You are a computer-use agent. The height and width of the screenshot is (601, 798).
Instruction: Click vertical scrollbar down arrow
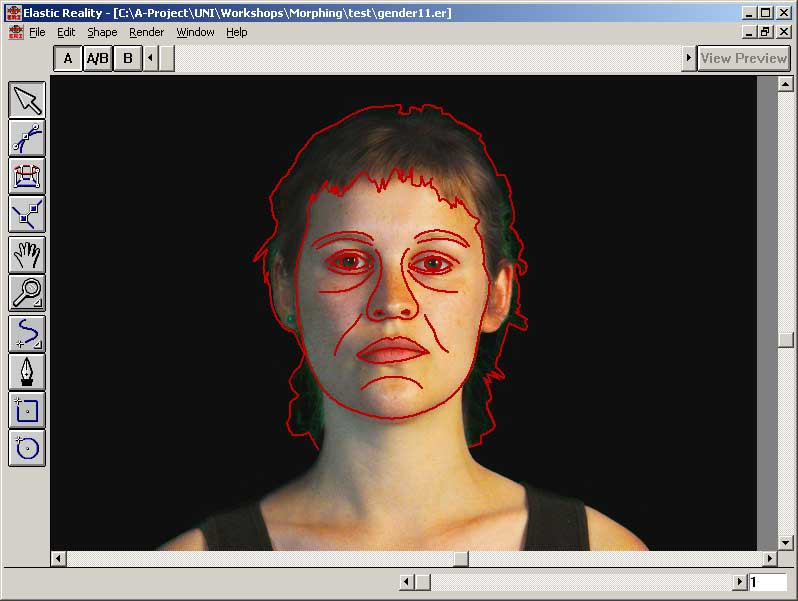click(x=785, y=543)
